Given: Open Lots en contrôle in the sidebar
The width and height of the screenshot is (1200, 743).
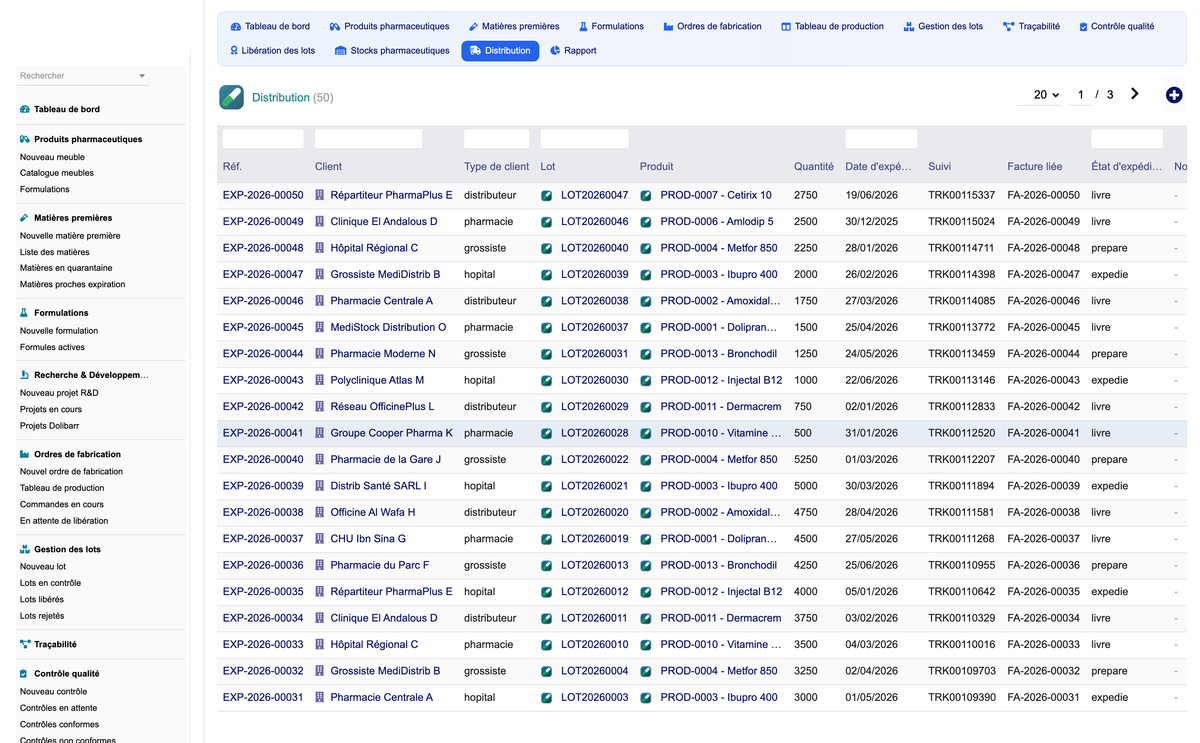Looking at the screenshot, I should pos(50,583).
